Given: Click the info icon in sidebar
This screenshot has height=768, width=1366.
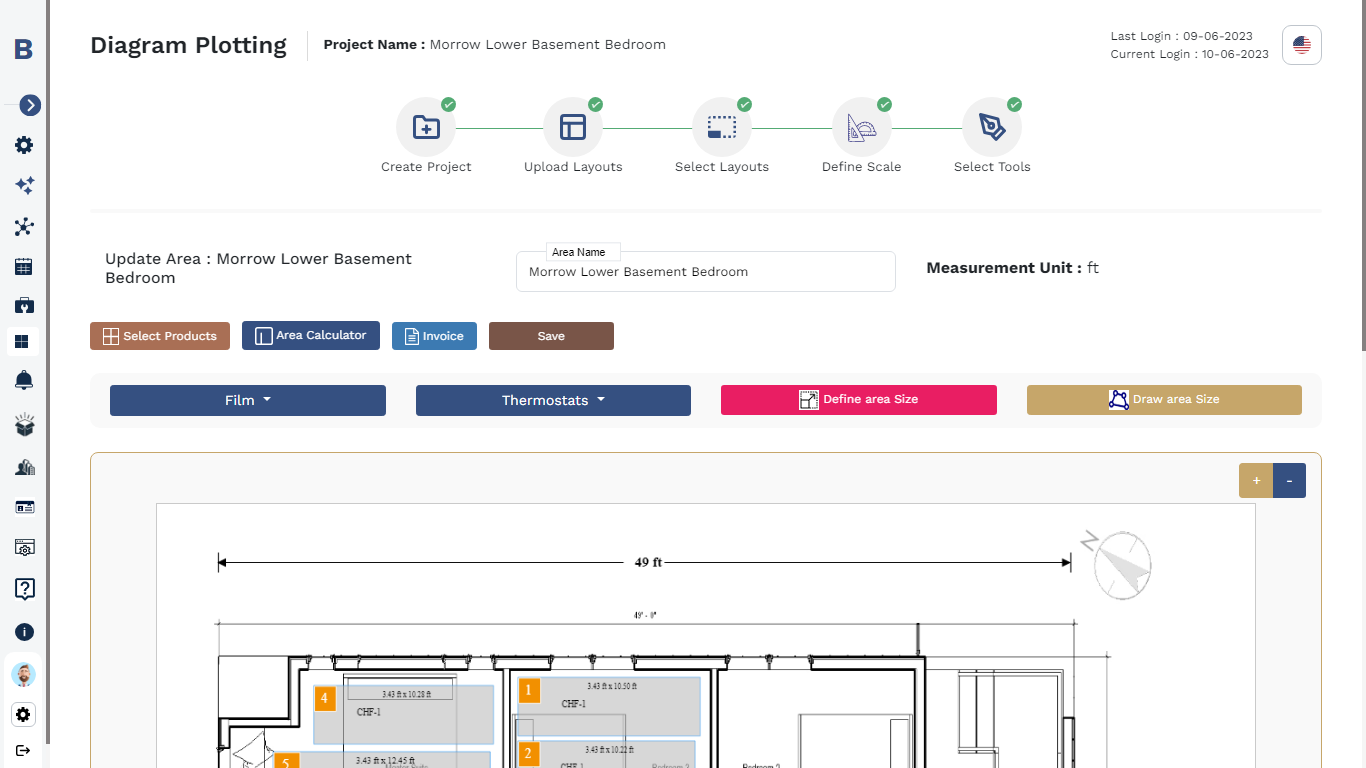Looking at the screenshot, I should point(24,632).
